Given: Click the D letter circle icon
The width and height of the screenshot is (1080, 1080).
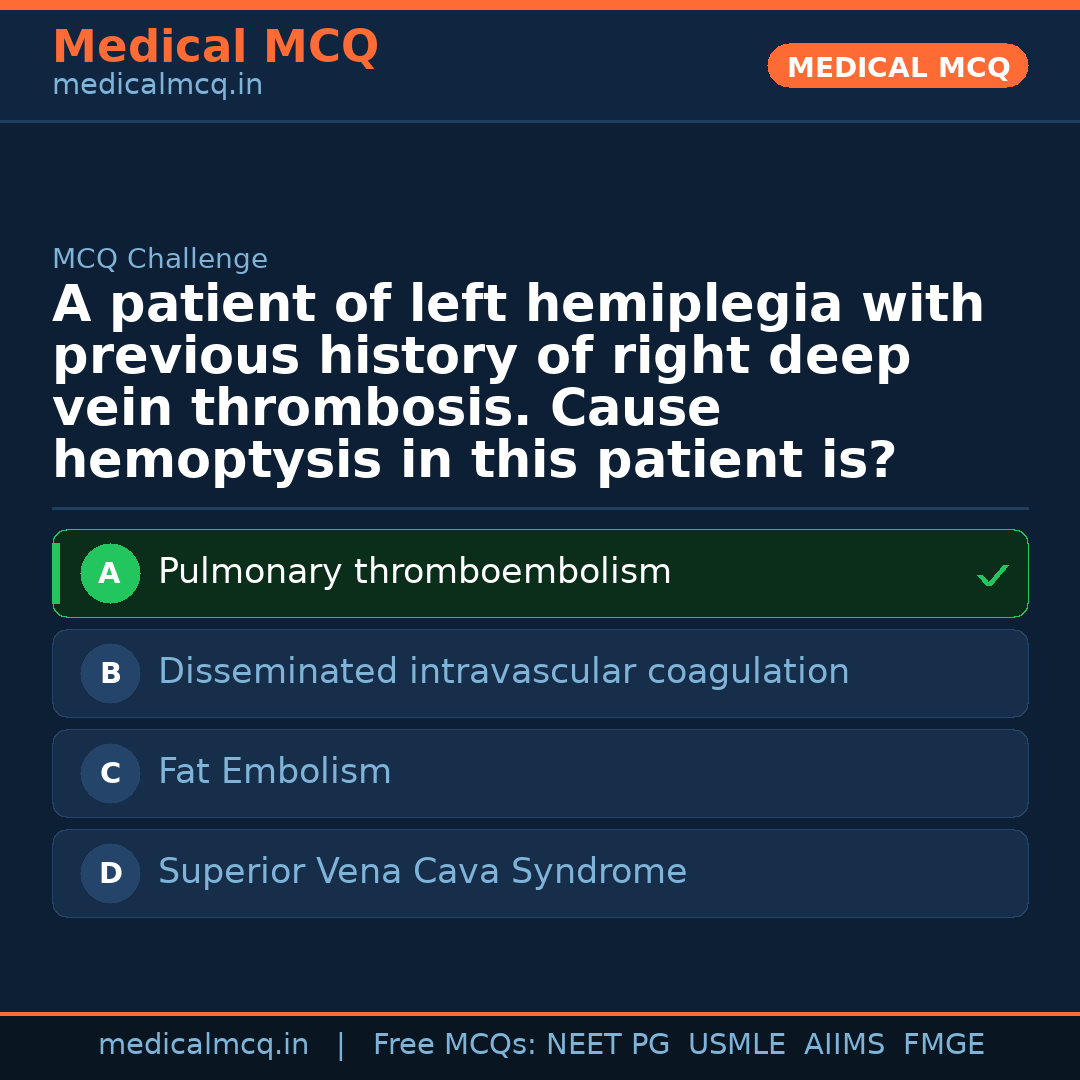Looking at the screenshot, I should [110, 874].
